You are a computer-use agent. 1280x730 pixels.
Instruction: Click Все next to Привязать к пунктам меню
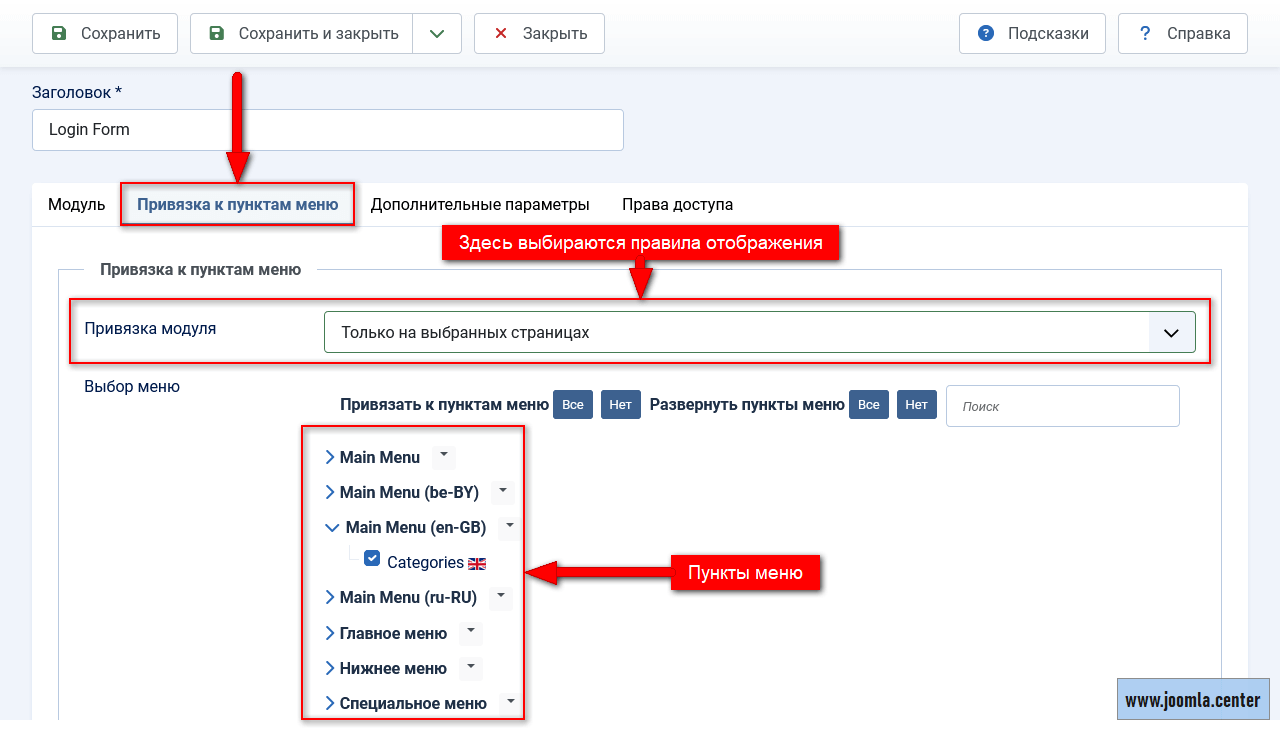click(x=573, y=405)
